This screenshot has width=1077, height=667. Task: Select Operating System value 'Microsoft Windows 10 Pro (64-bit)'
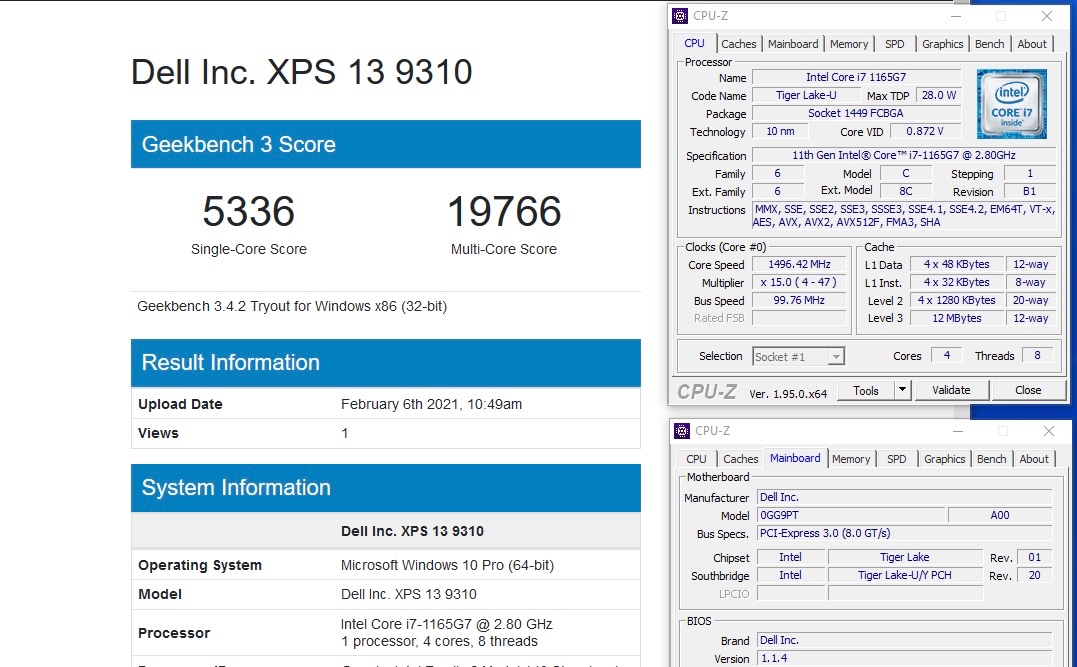click(x=447, y=565)
